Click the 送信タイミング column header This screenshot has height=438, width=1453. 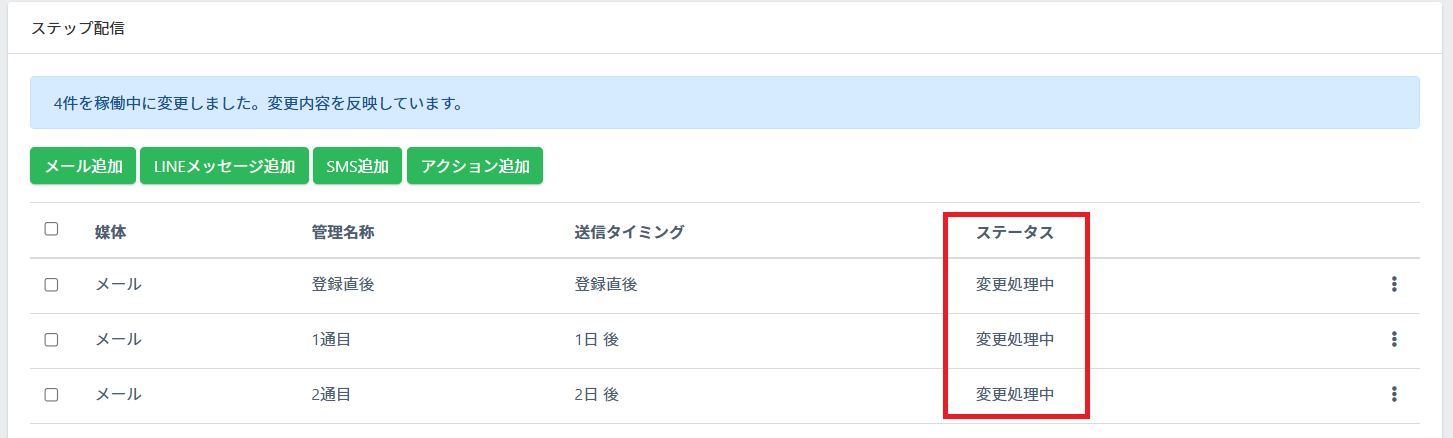629,232
